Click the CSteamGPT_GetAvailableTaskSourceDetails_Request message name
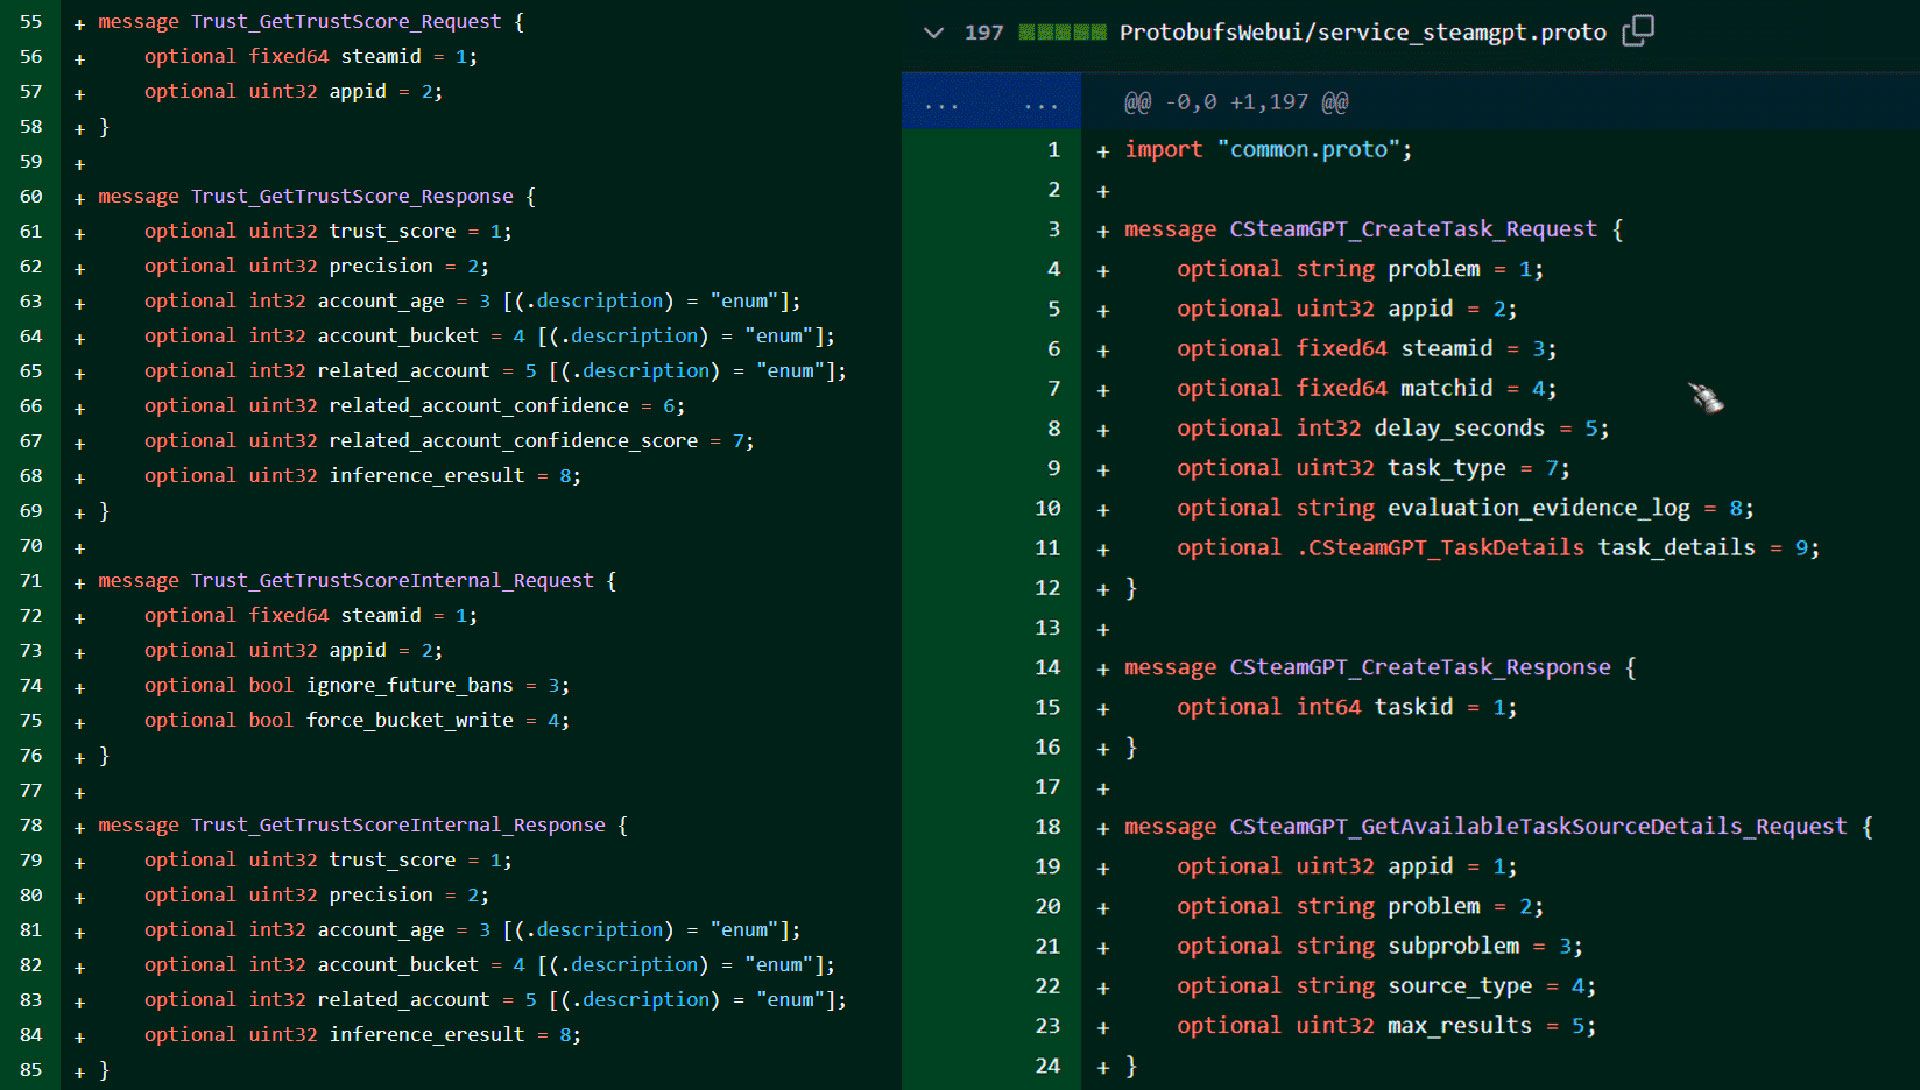1920x1090 pixels. coord(1537,827)
